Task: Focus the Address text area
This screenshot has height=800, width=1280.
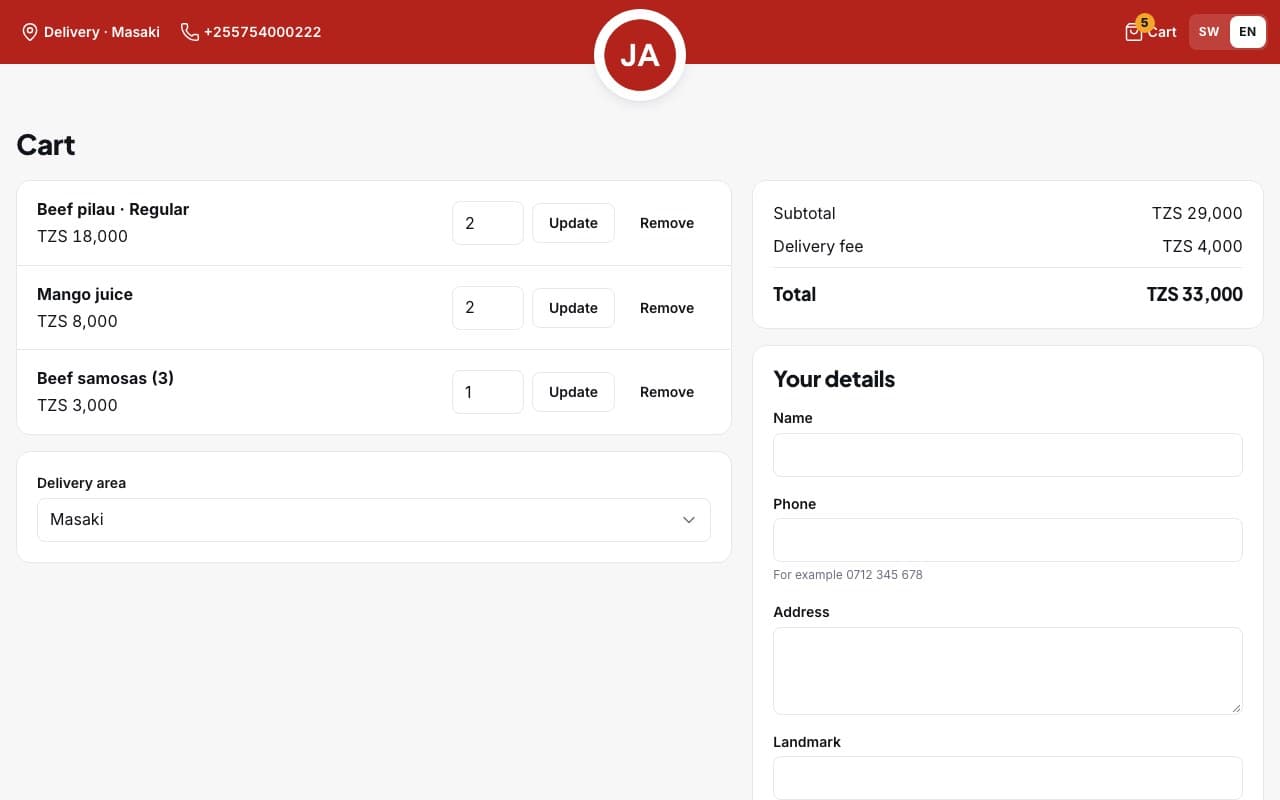Action: 1008,671
